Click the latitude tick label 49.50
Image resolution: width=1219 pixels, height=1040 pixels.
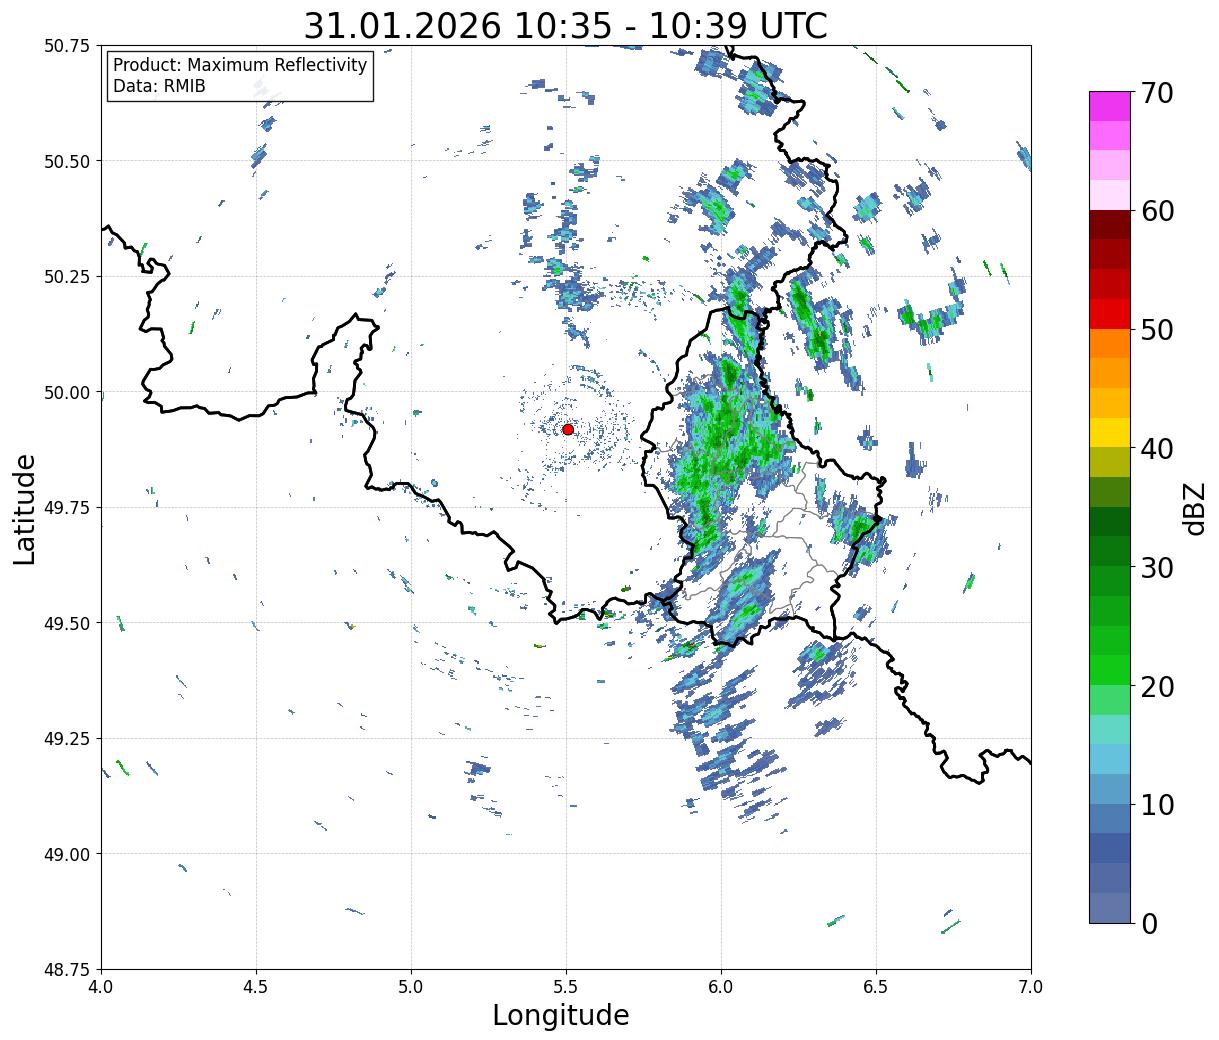pyautogui.click(x=67, y=623)
